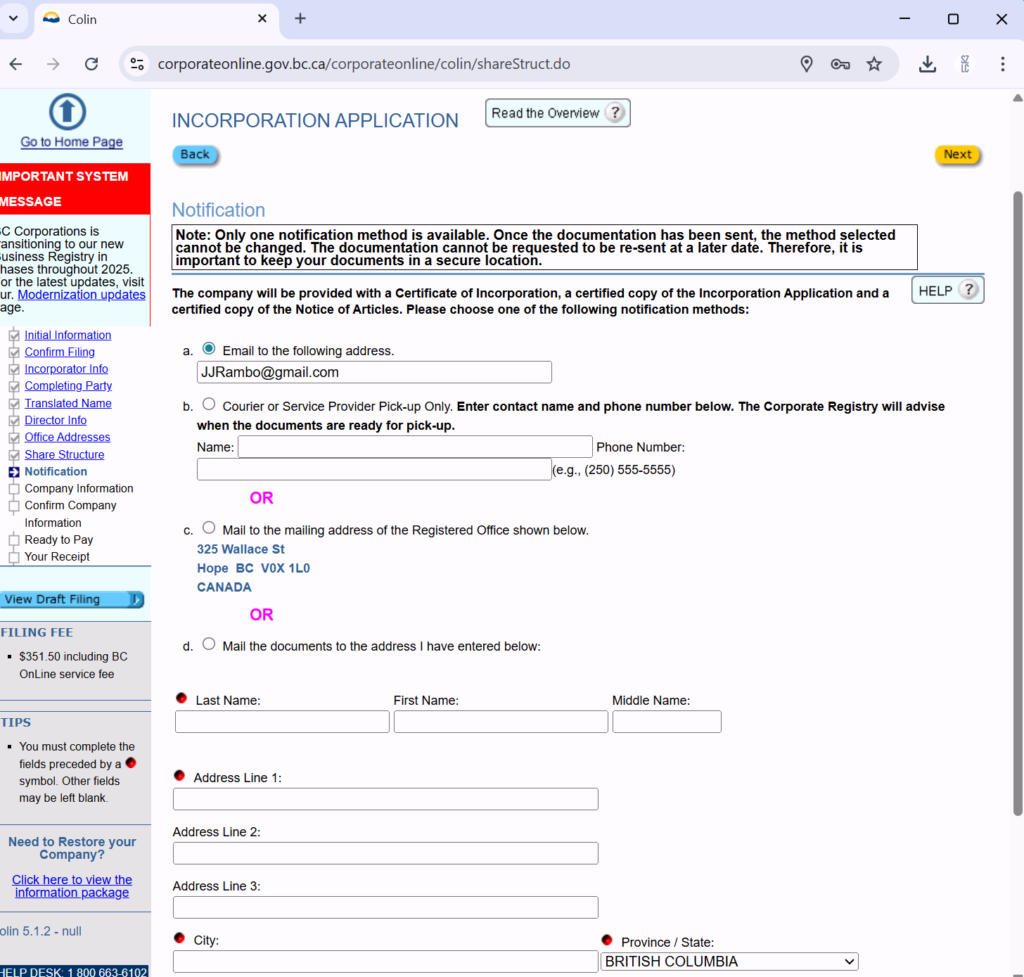This screenshot has width=1024, height=977.
Task: Select Mail documents to entered address option
Action: (209, 644)
